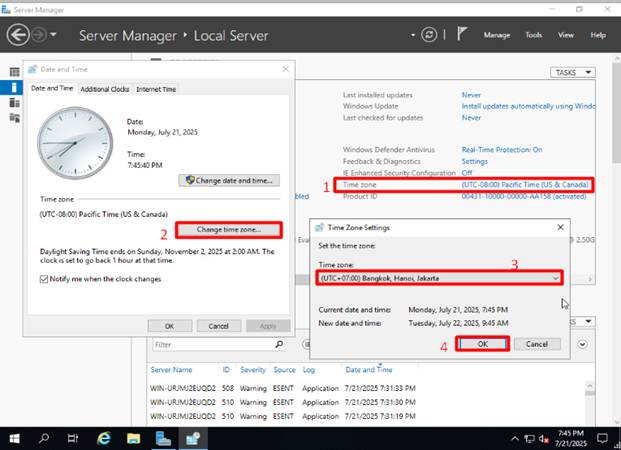The width and height of the screenshot is (621, 450).
Task: Click the Server Manager back arrow
Action: pyautogui.click(x=17, y=35)
